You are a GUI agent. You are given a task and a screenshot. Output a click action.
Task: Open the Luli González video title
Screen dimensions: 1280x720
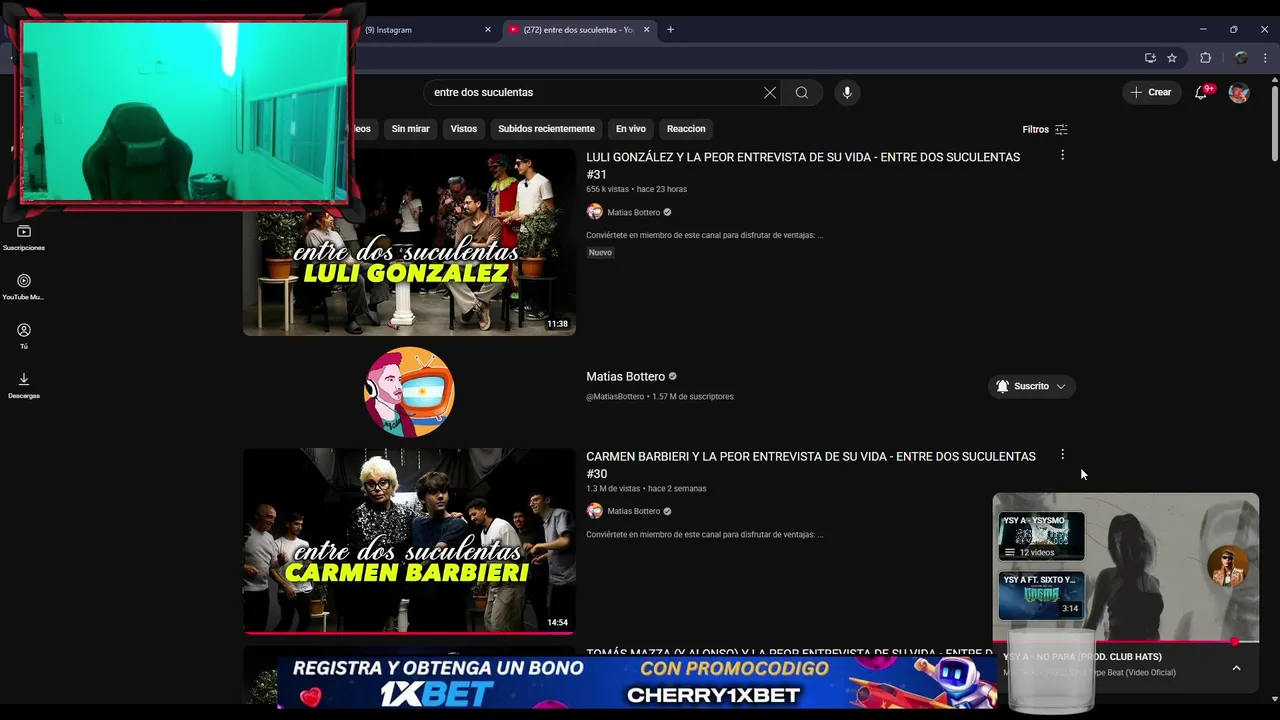[x=803, y=165]
